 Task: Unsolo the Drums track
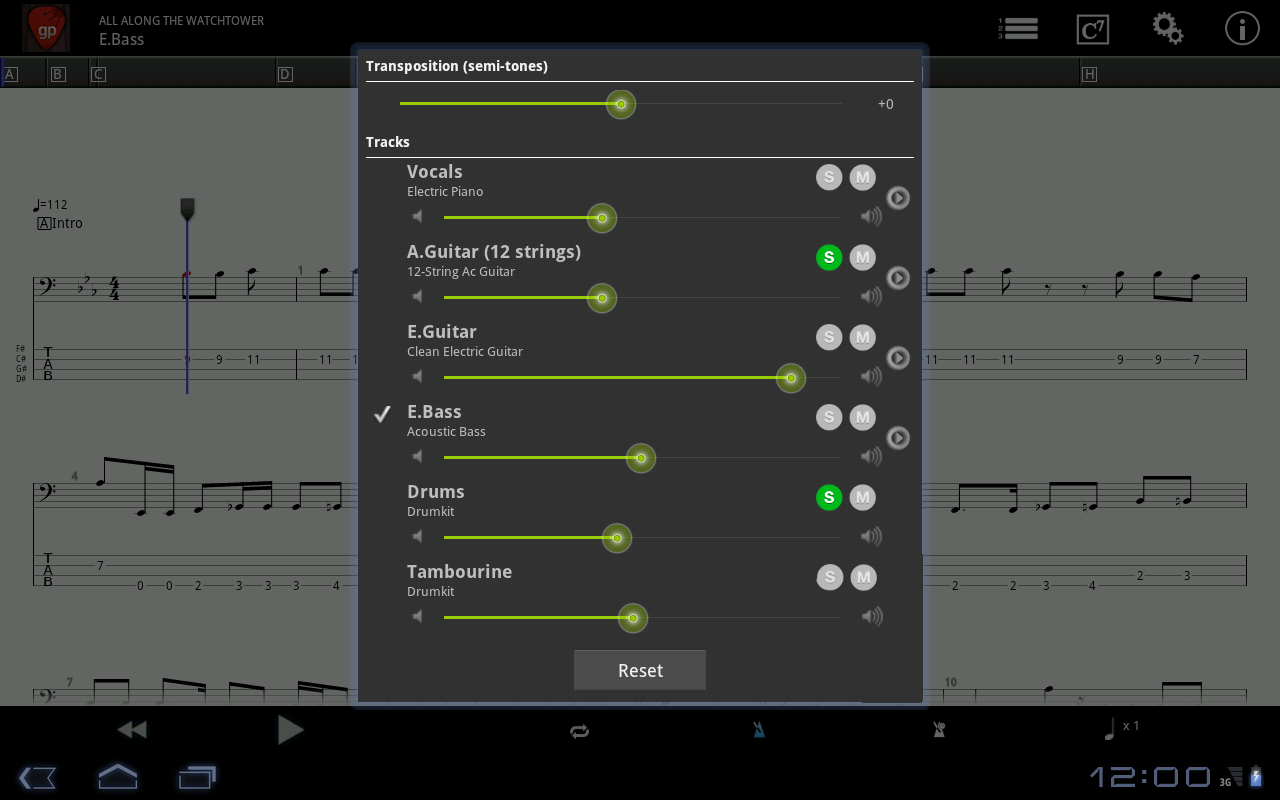pos(829,497)
